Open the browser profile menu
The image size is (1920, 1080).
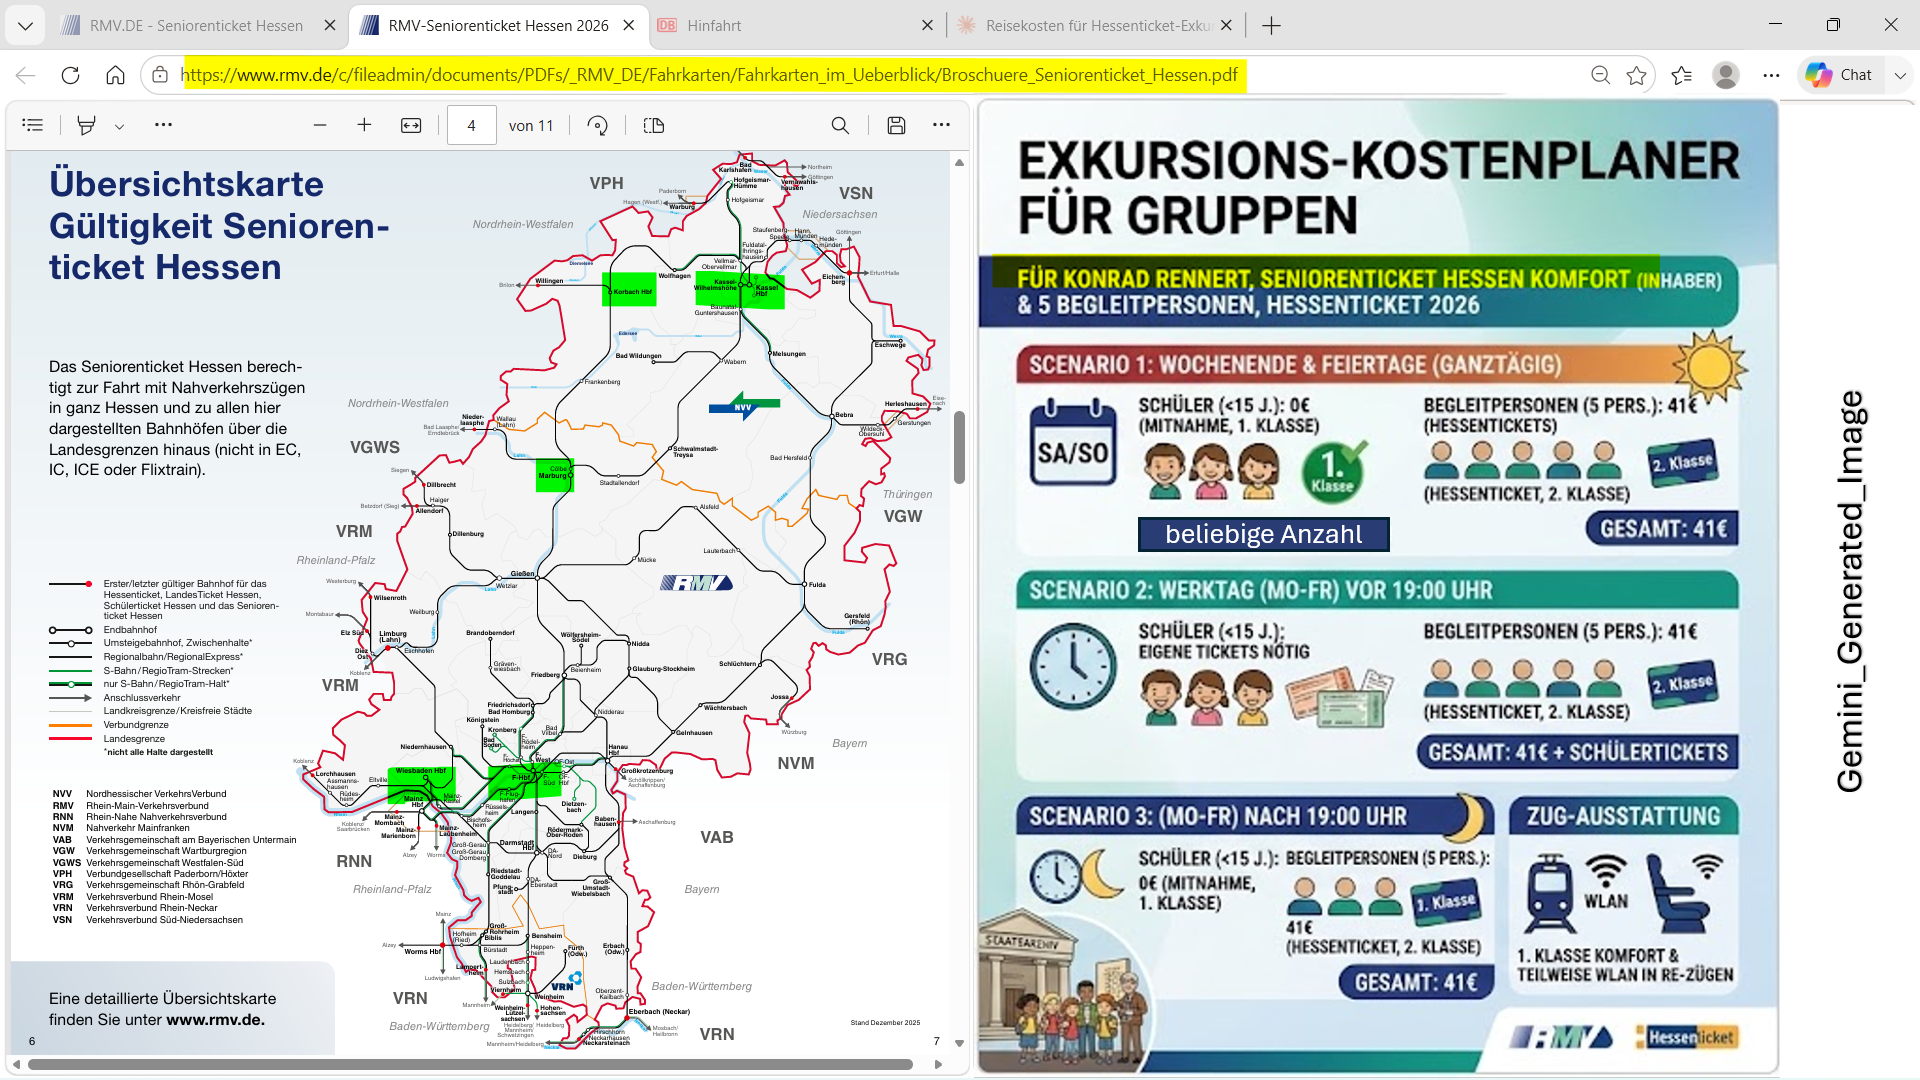pyautogui.click(x=1726, y=75)
